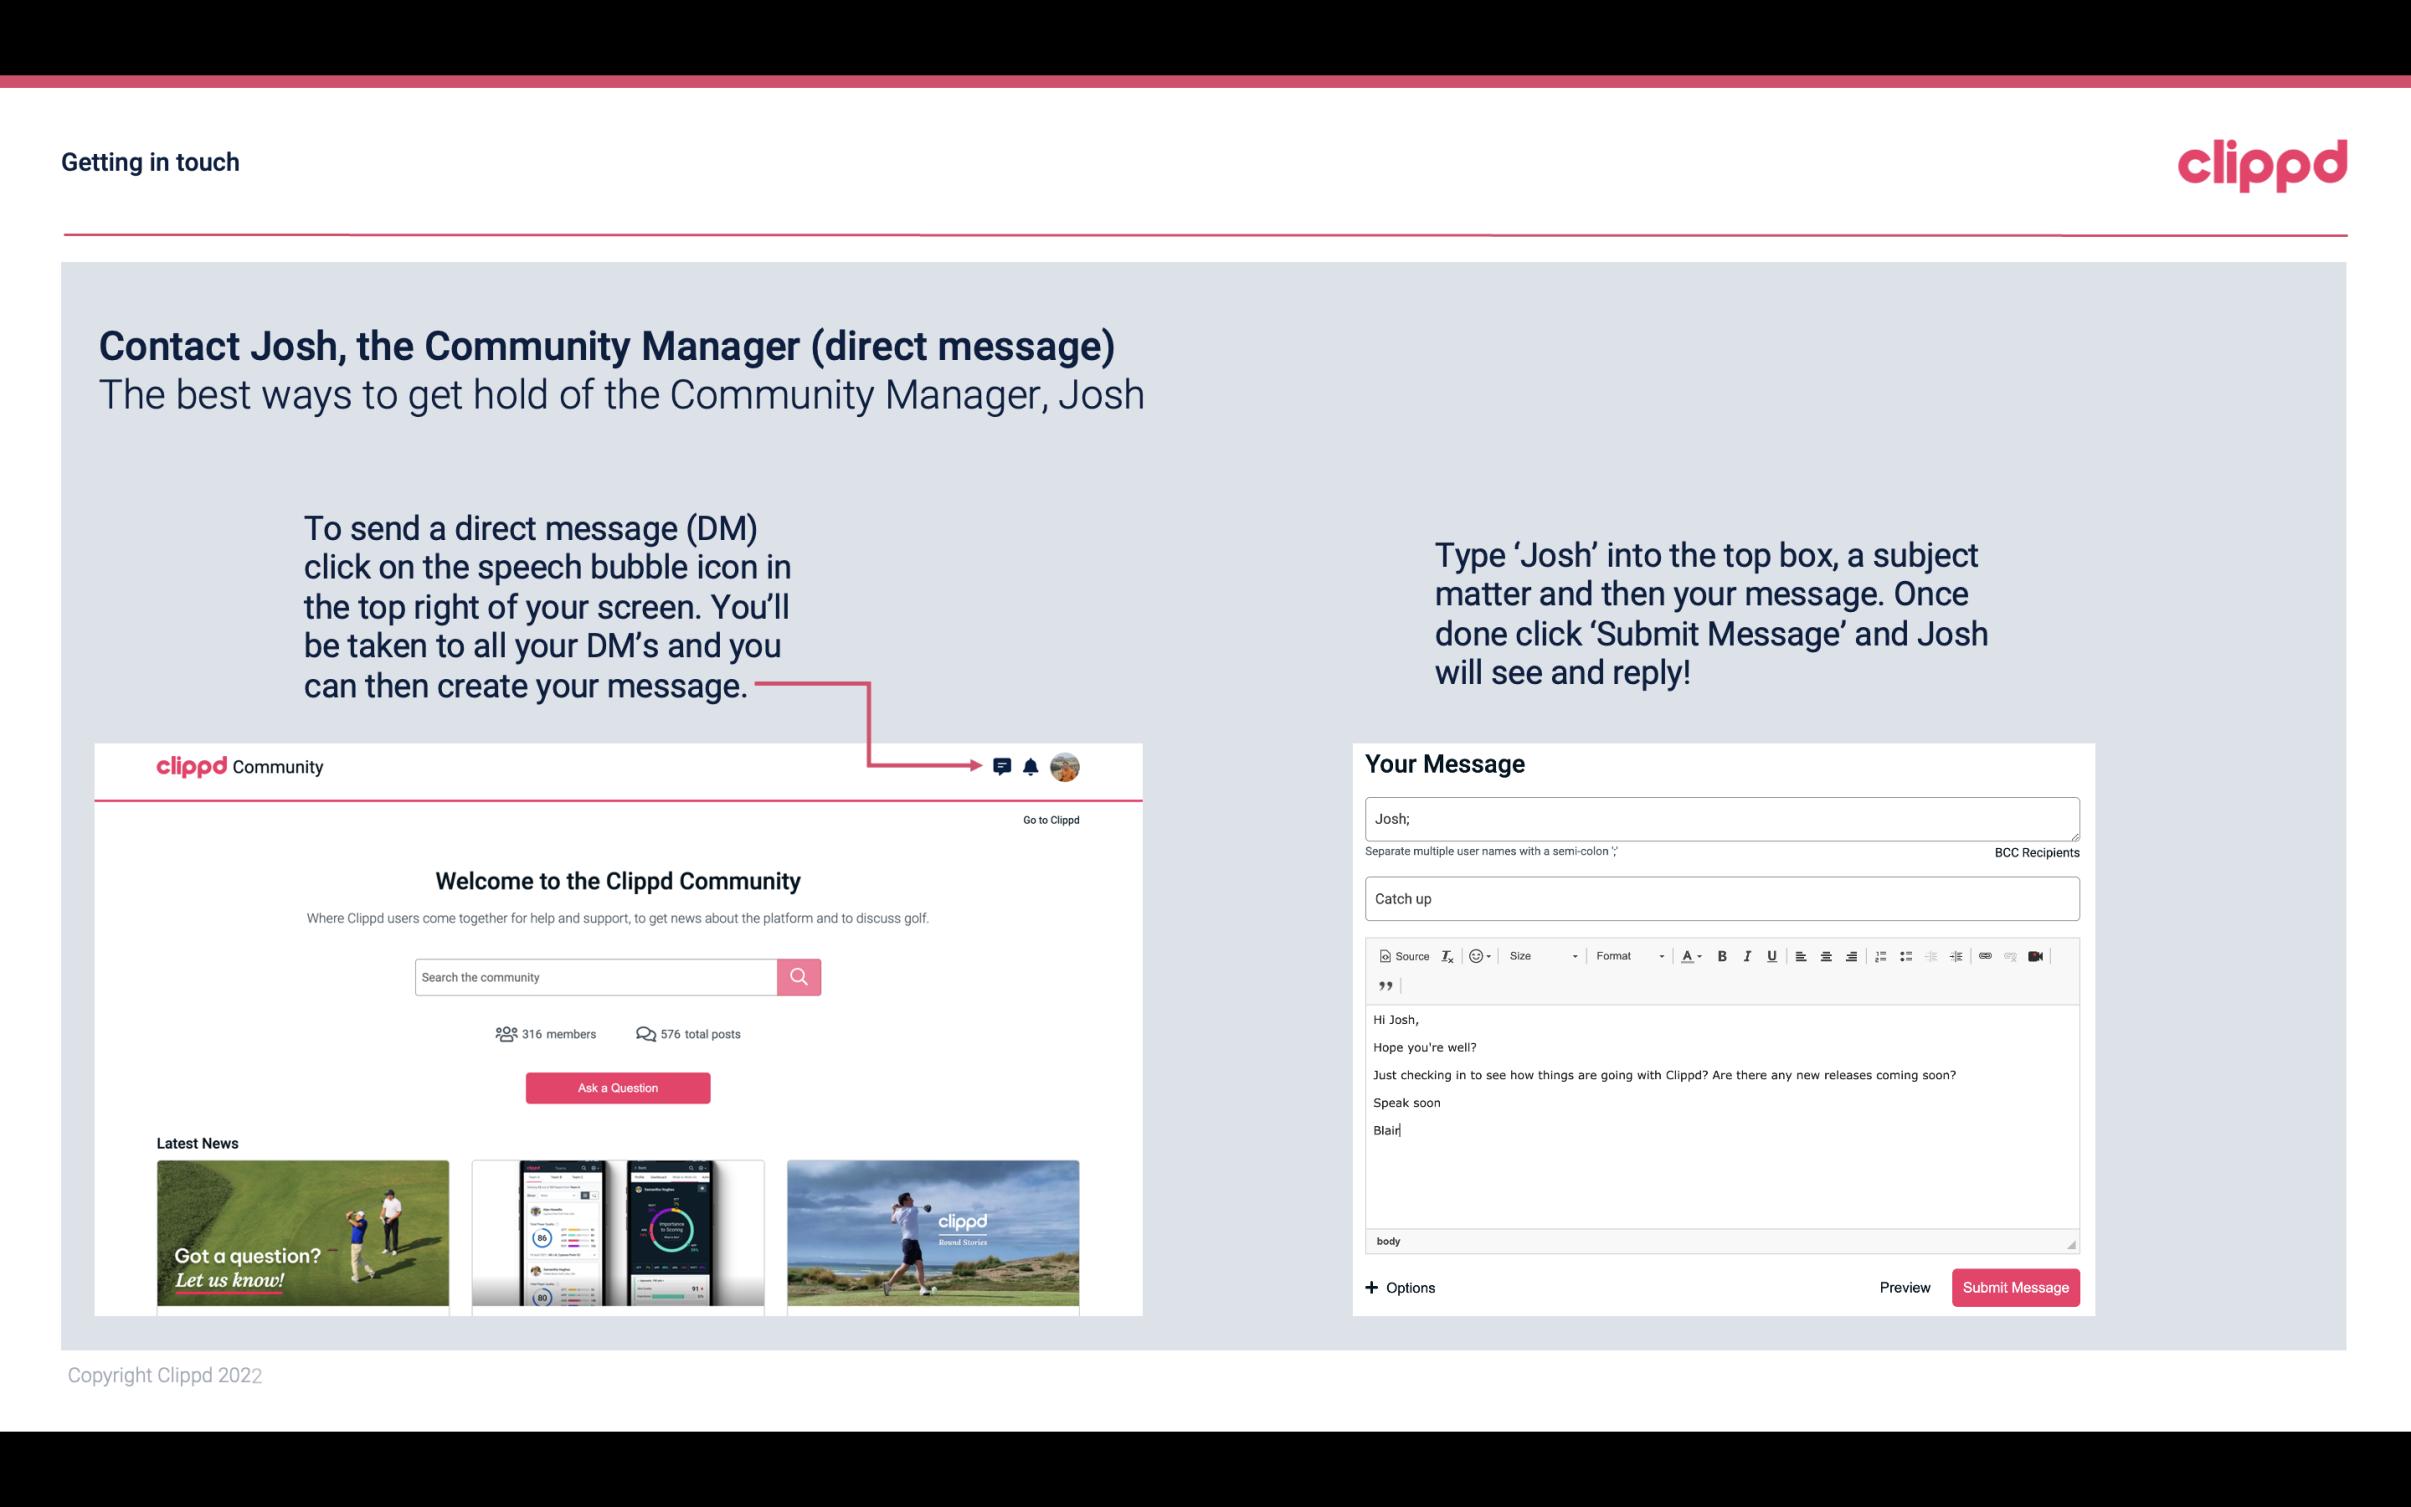2411x1507 pixels.
Task: Expand the Options section
Action: tap(1399, 1287)
